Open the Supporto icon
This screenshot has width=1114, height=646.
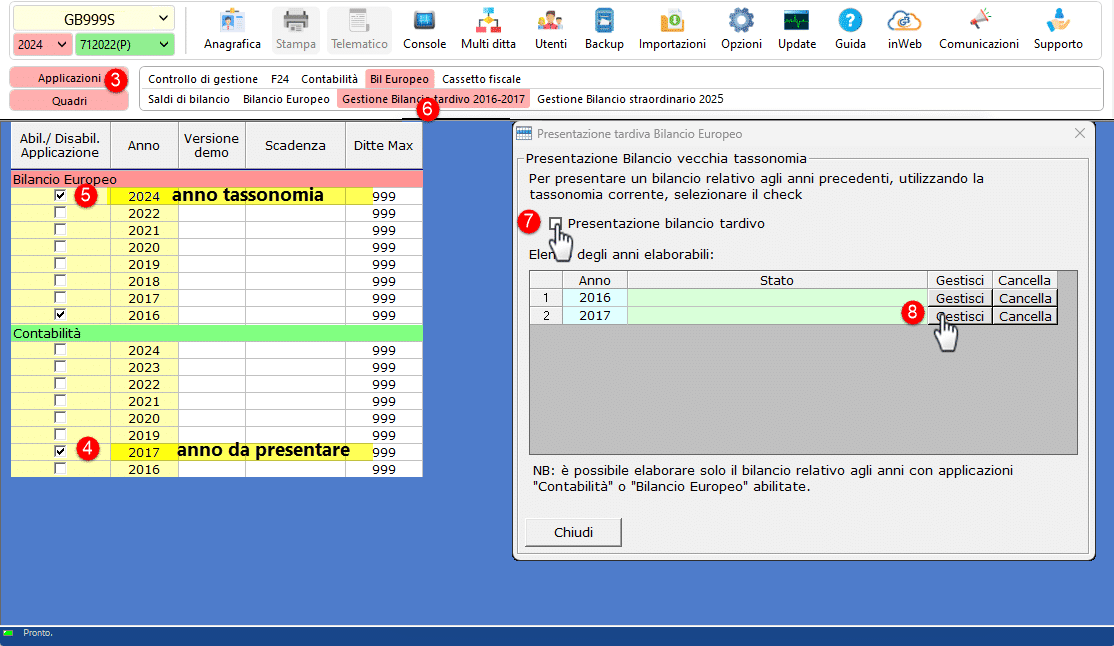tap(1058, 29)
